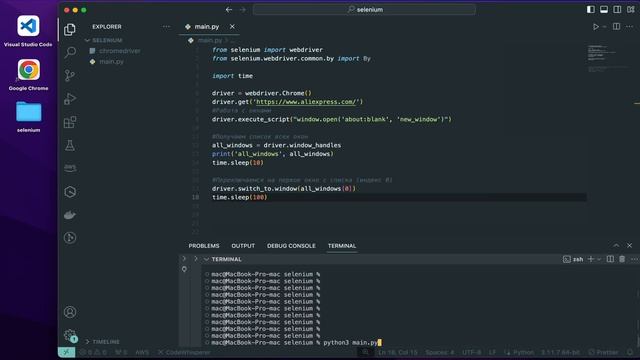Collapse the TERMINAL group header chevron

(x=207, y=259)
